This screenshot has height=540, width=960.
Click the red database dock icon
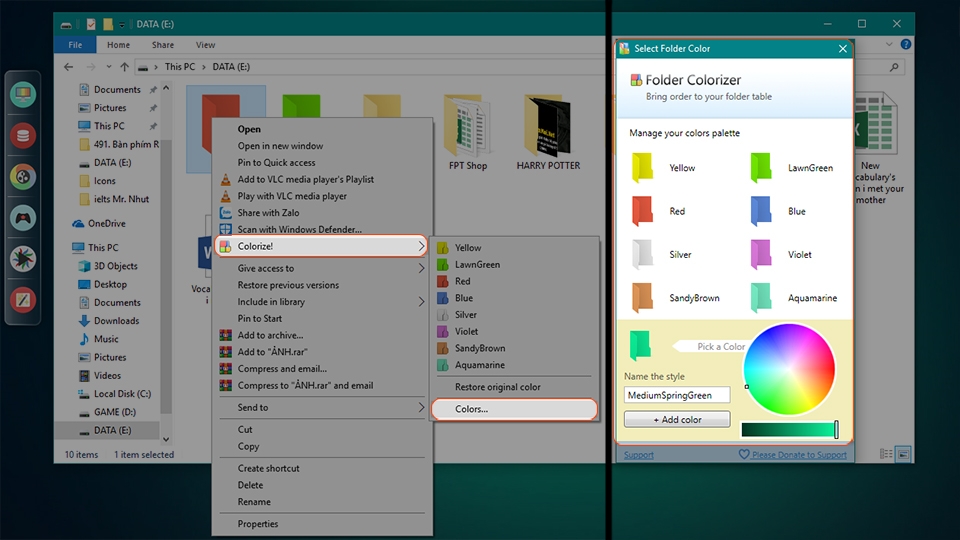(23, 135)
